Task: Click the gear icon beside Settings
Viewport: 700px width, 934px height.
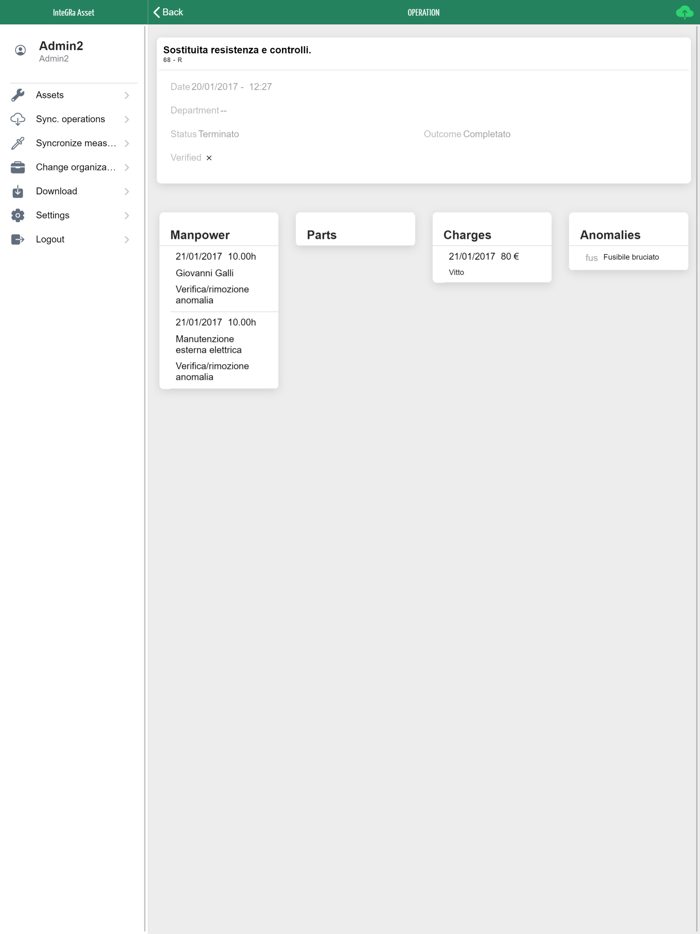Action: point(18,215)
